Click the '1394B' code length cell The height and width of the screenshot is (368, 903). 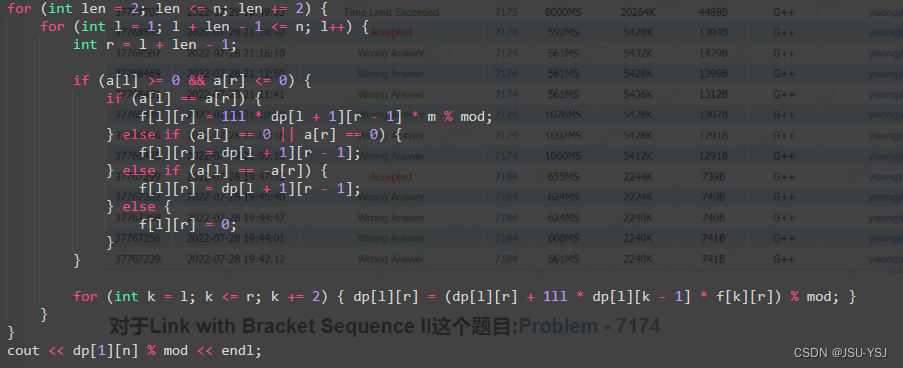pyautogui.click(x=714, y=33)
